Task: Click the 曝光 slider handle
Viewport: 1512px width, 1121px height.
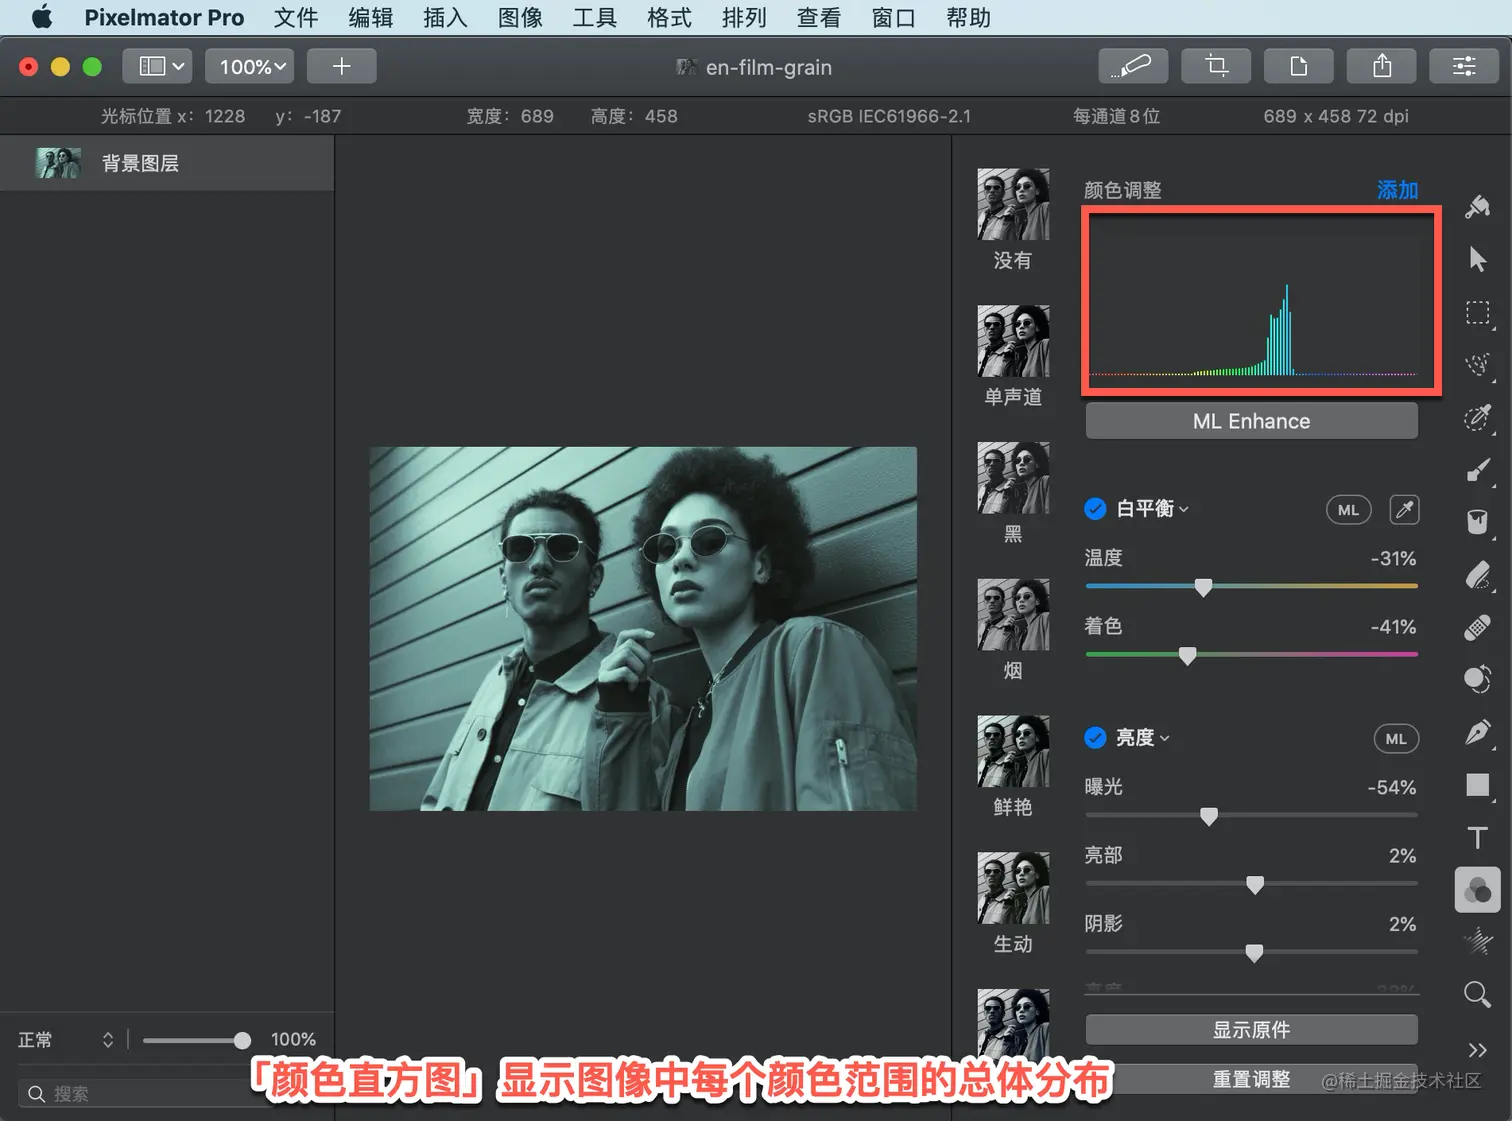Action: (1209, 816)
